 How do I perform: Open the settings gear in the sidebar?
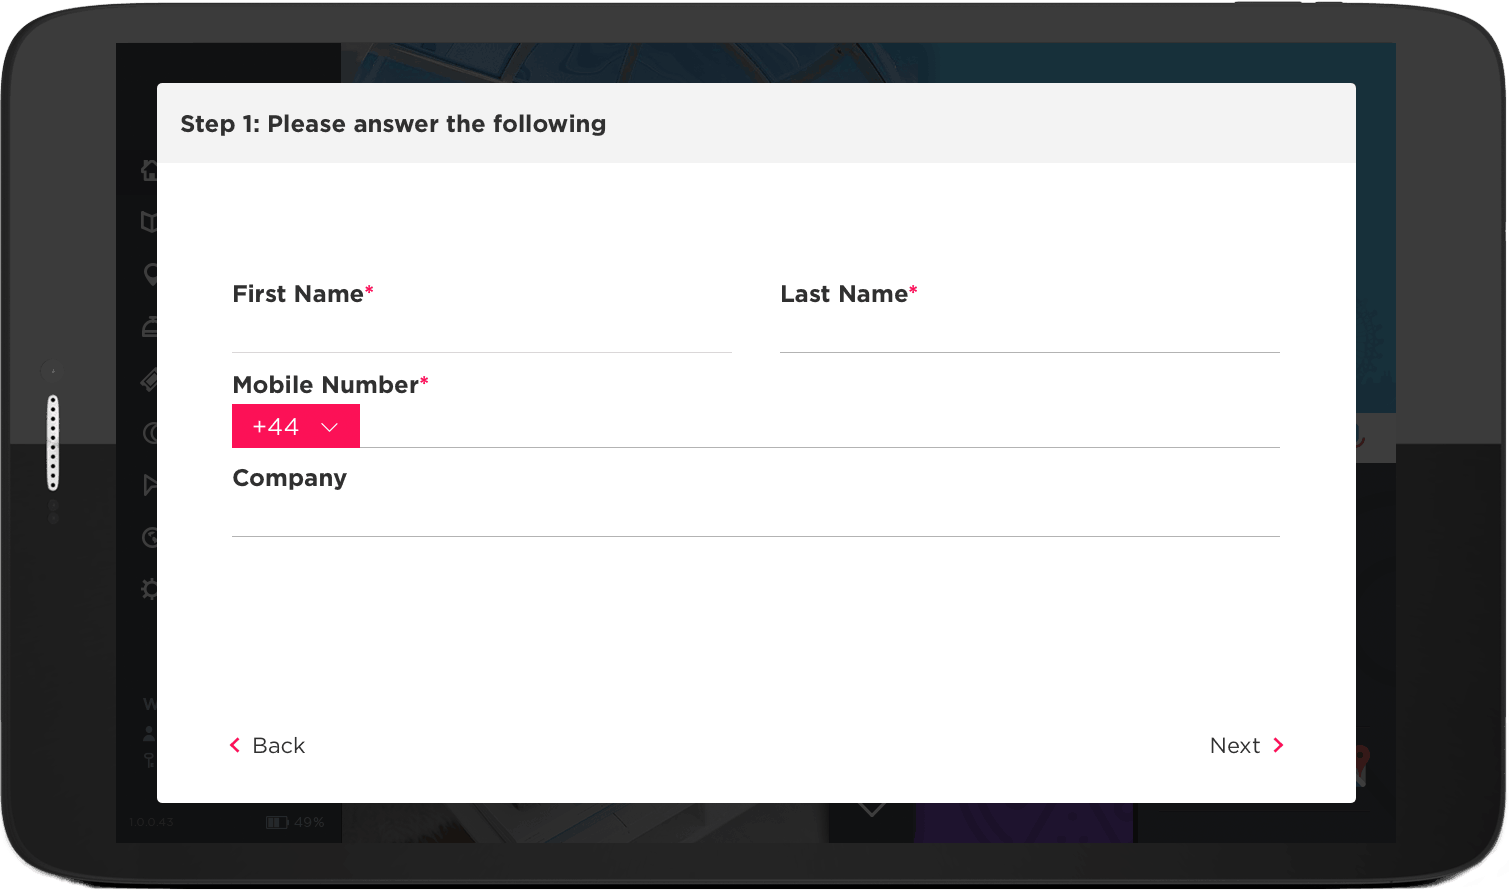click(x=149, y=589)
